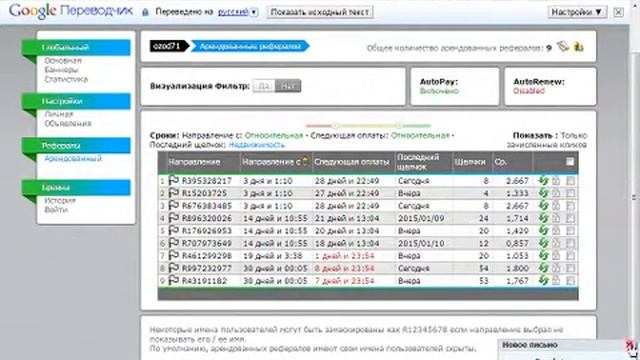
Task: Recycle referral R176926953 with the green arrows icon
Action: (543, 231)
